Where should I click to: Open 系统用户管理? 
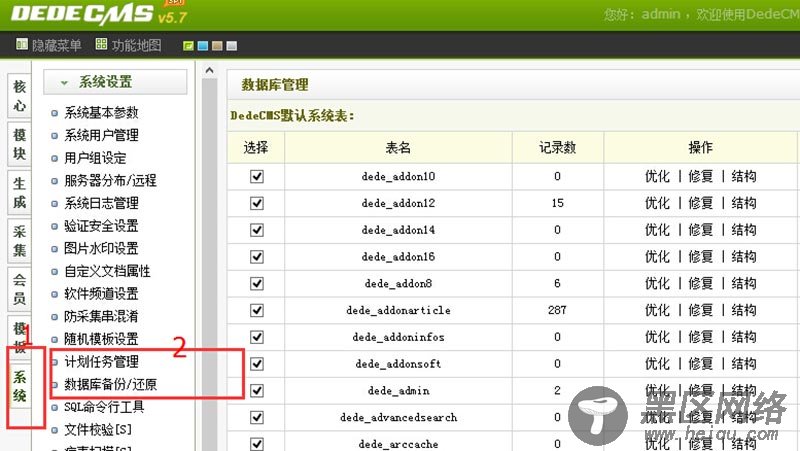101,135
